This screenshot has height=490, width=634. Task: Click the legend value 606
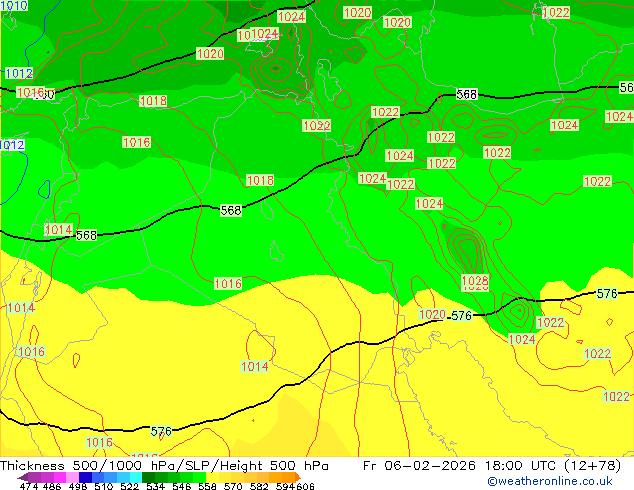tap(305, 486)
